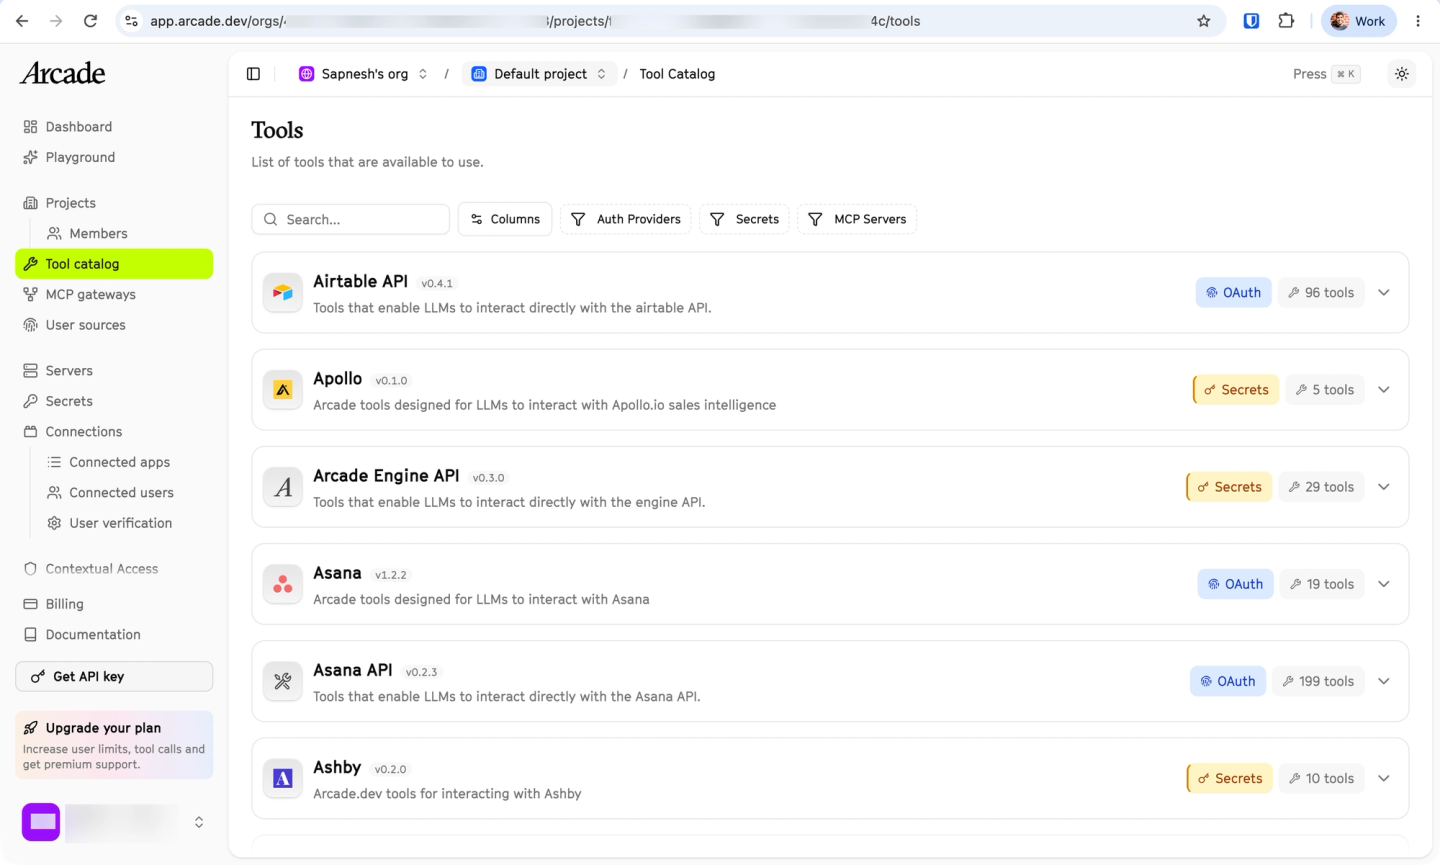
Task: Open Playground in the sidebar
Action: click(114, 157)
